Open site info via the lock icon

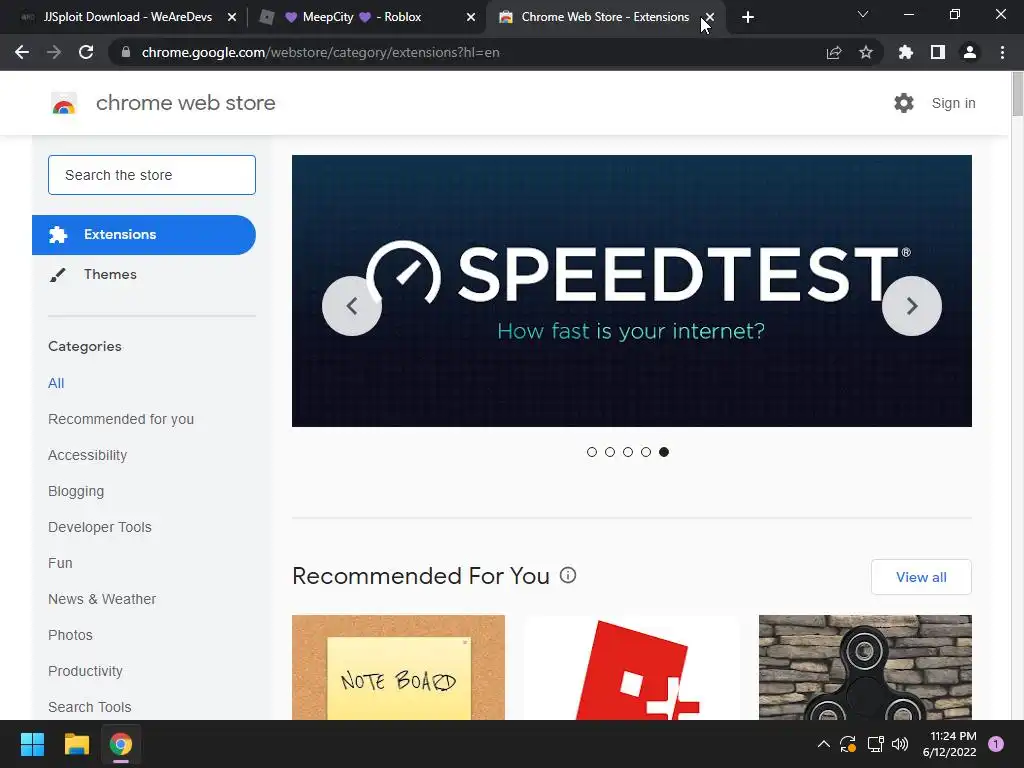[x=126, y=52]
